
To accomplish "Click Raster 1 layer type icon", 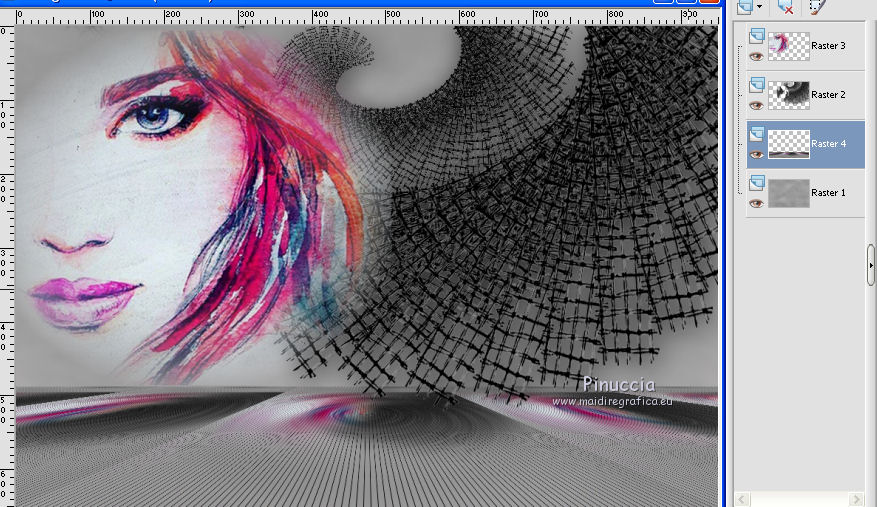I will [757, 182].
